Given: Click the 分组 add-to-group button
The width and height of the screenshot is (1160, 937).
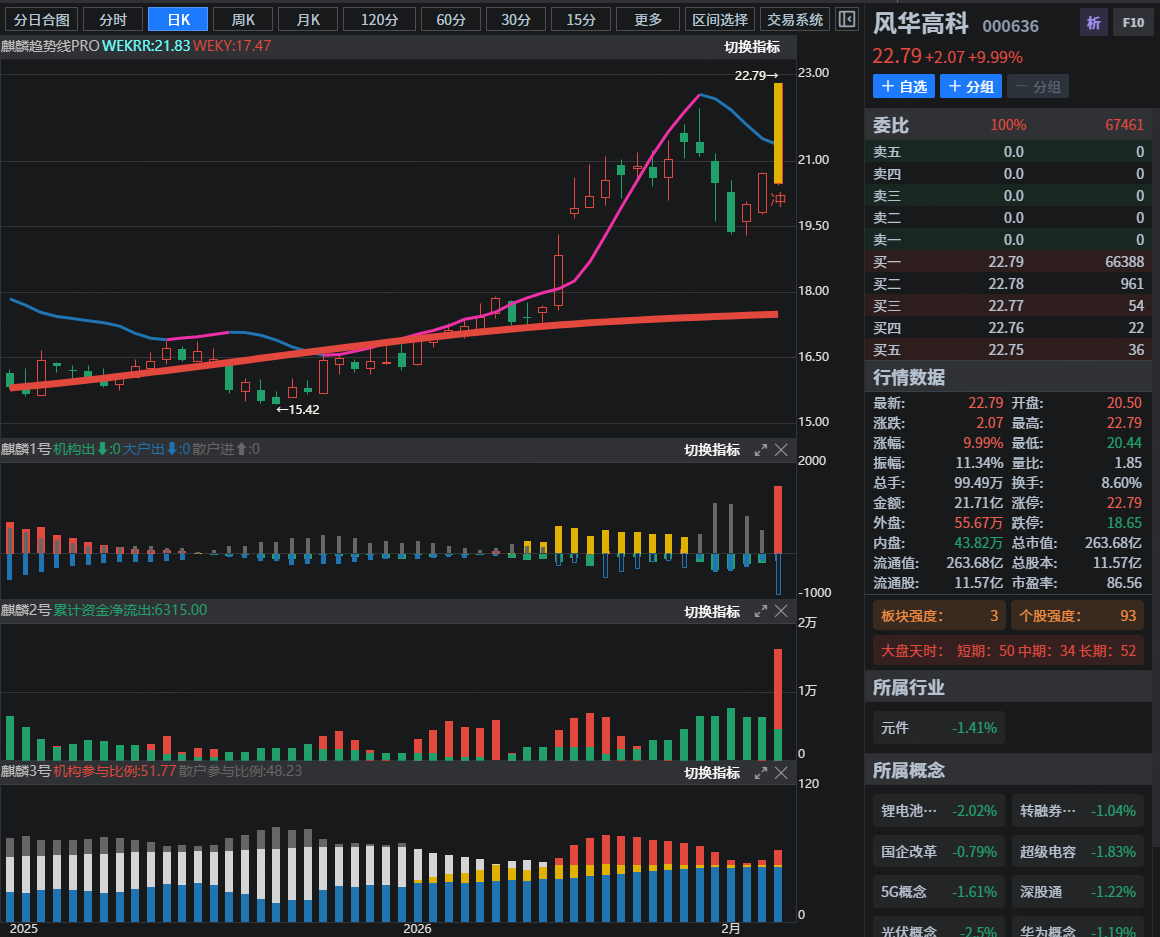Looking at the screenshot, I should click(970, 86).
